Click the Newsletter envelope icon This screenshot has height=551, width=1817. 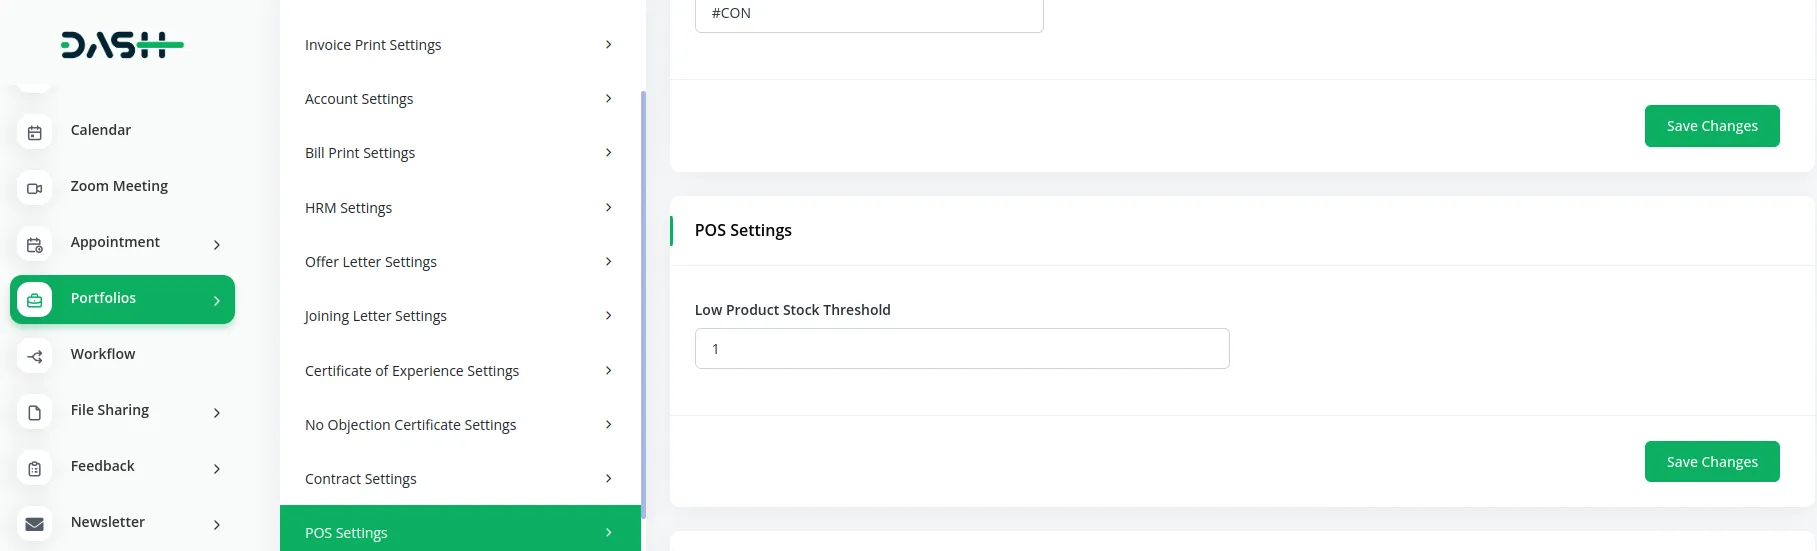click(x=35, y=524)
